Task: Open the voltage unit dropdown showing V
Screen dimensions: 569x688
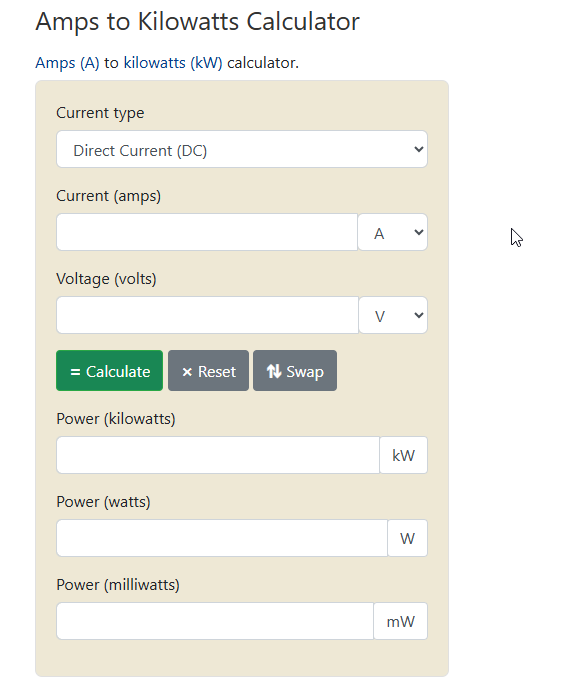Action: click(x=393, y=315)
